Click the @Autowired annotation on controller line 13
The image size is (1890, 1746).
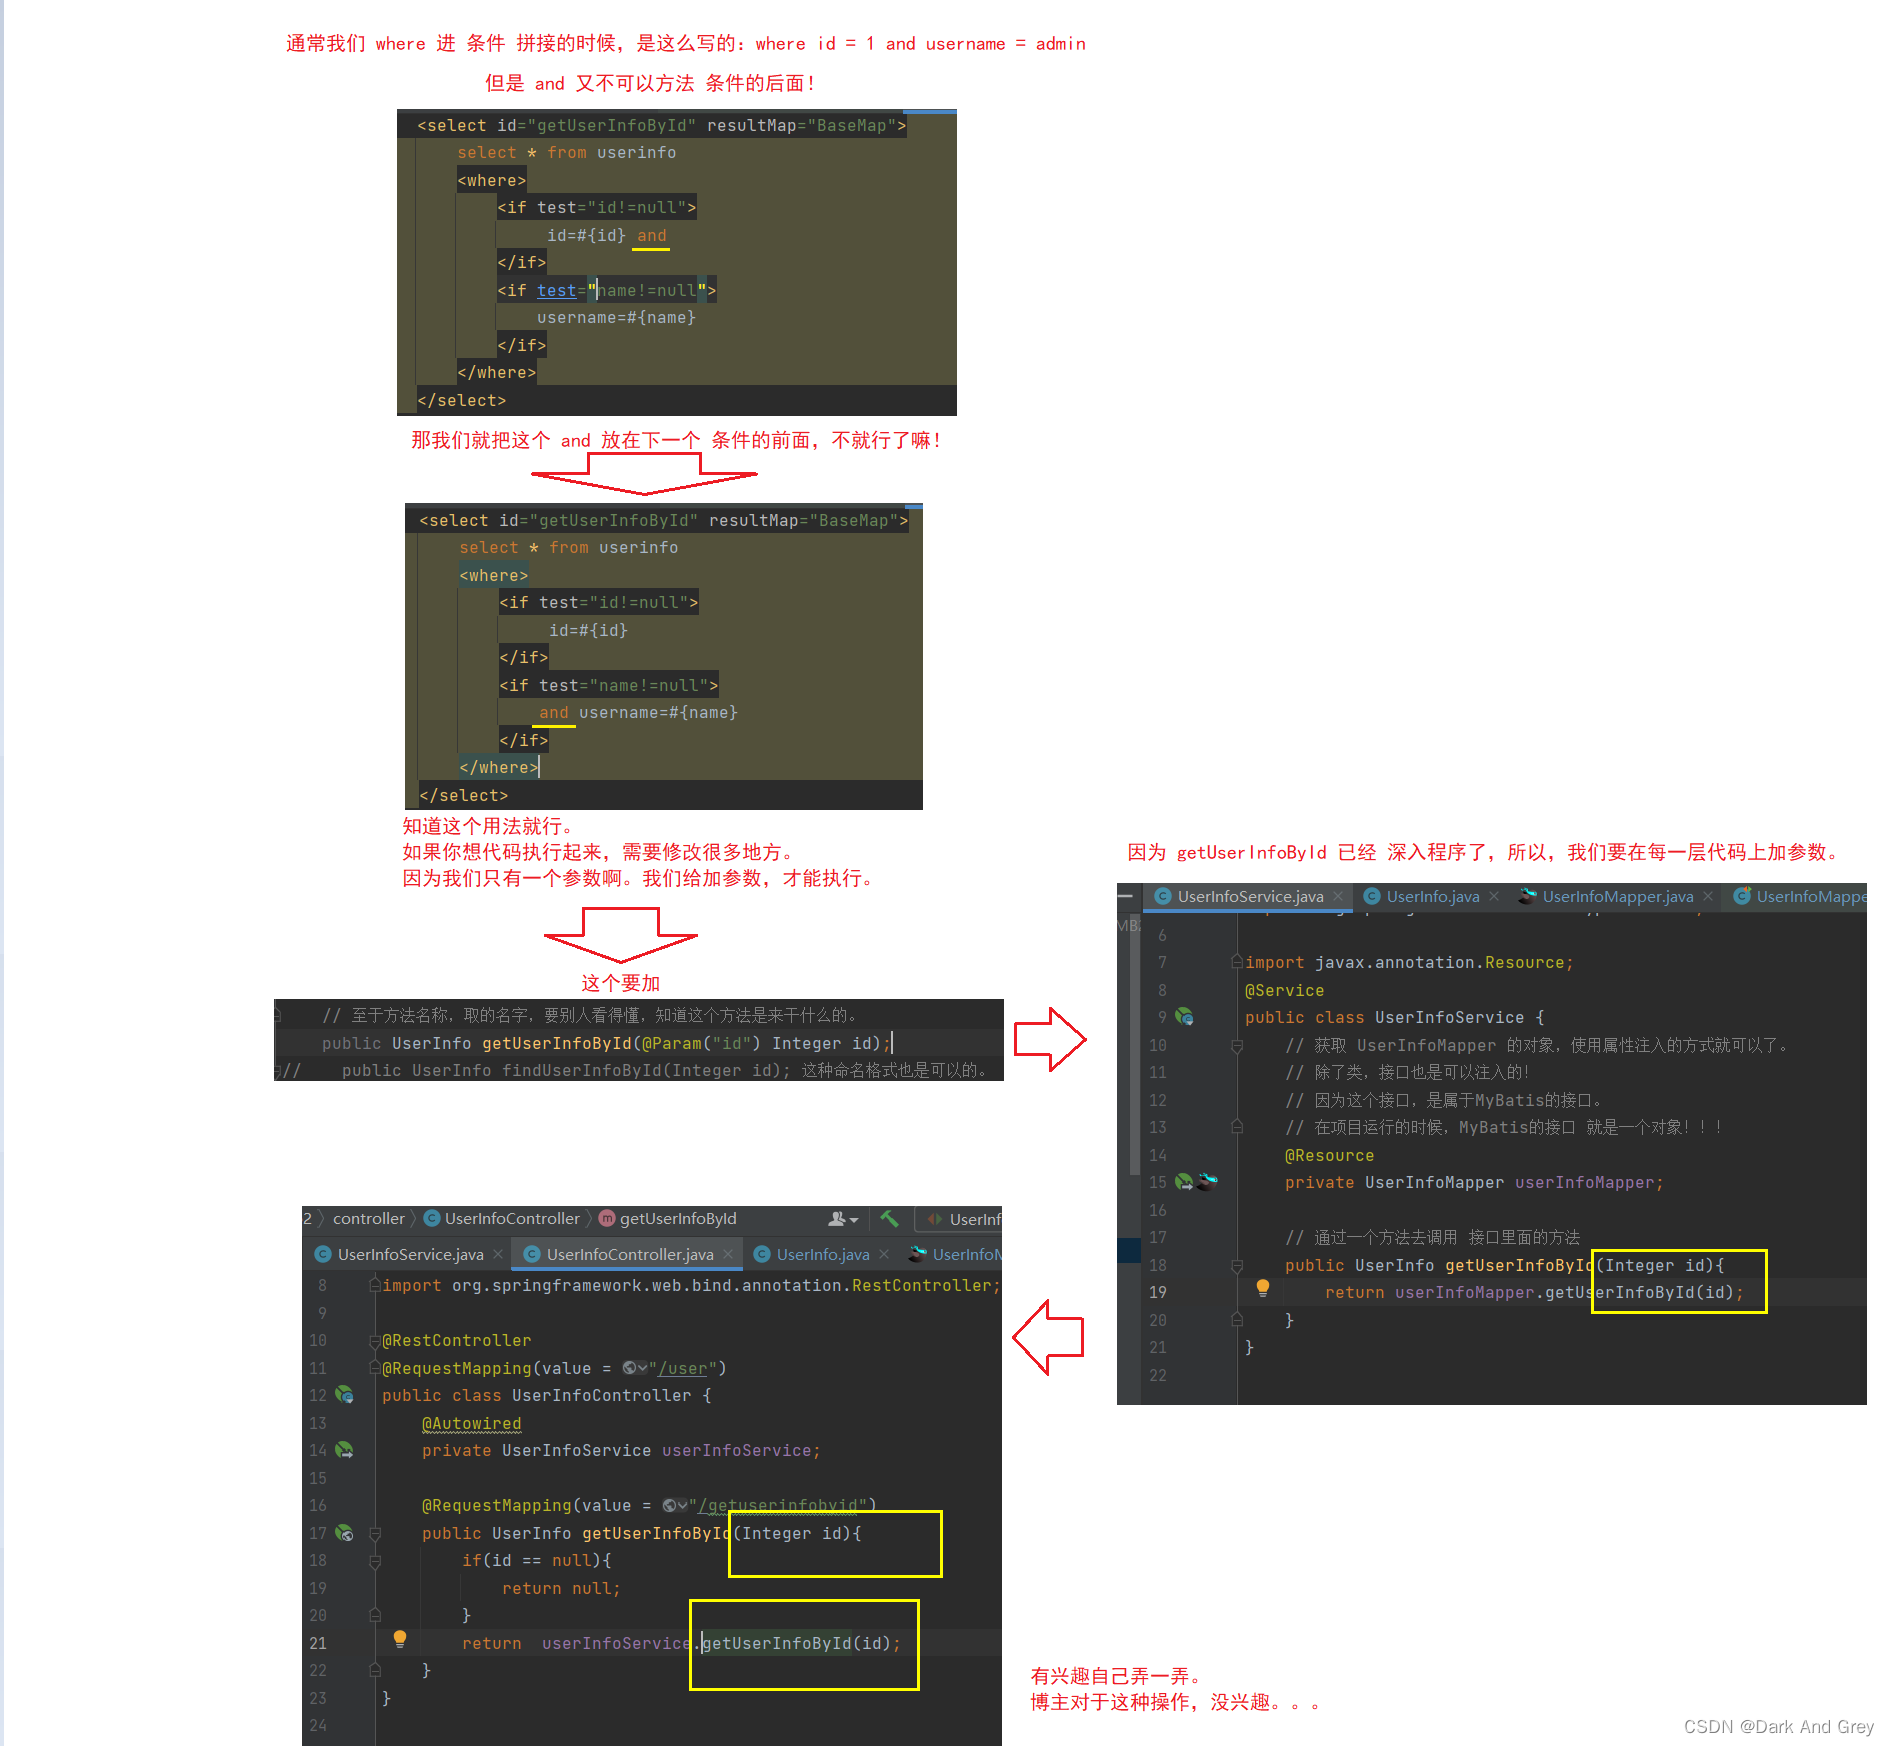click(x=471, y=1423)
